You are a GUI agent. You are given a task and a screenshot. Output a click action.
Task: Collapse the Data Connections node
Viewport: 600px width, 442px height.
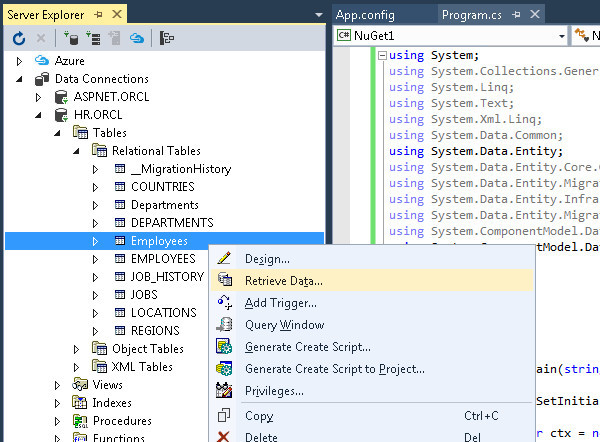click(21, 79)
